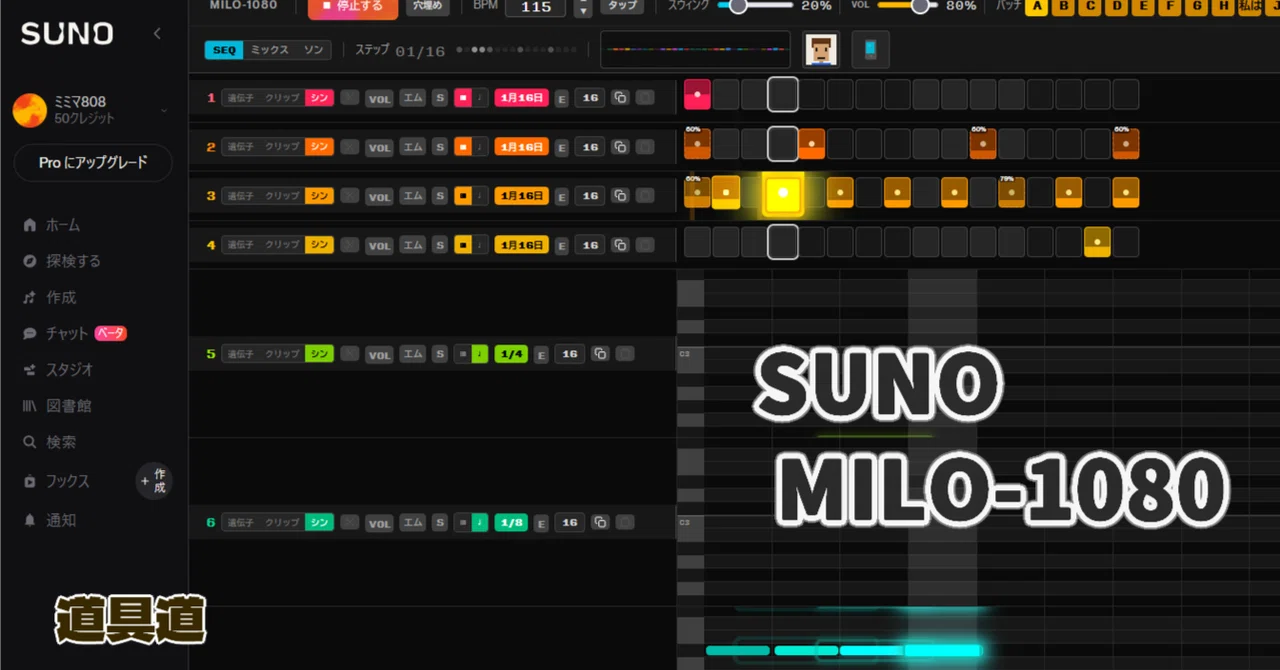Open 通知 notifications in the sidebar
The width and height of the screenshot is (1280, 670).
[x=49, y=520]
